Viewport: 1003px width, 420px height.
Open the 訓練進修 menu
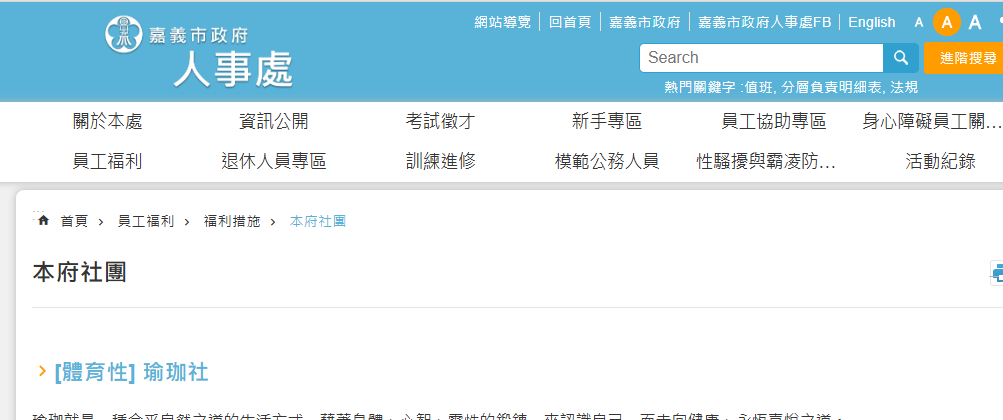click(x=440, y=161)
